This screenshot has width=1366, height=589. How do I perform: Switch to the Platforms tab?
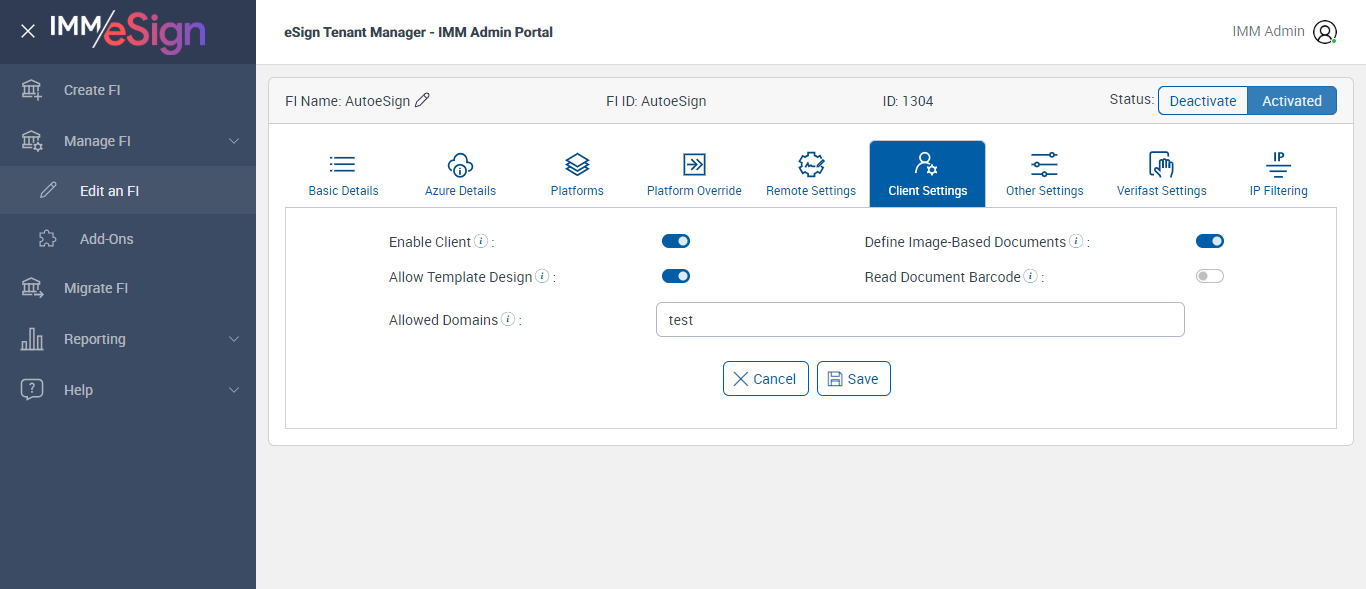tap(577, 174)
